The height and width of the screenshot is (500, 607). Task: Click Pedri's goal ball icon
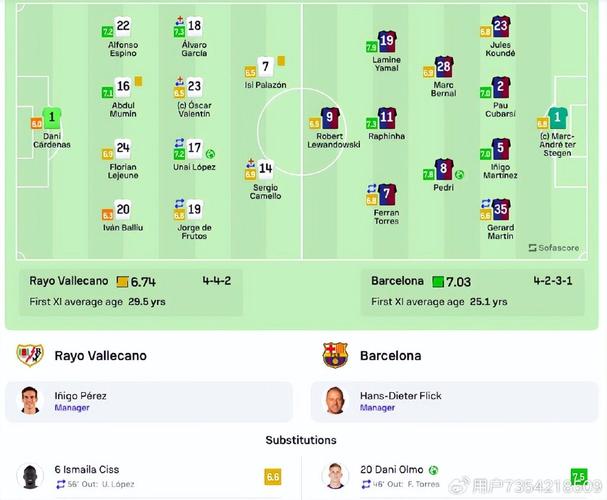click(459, 175)
